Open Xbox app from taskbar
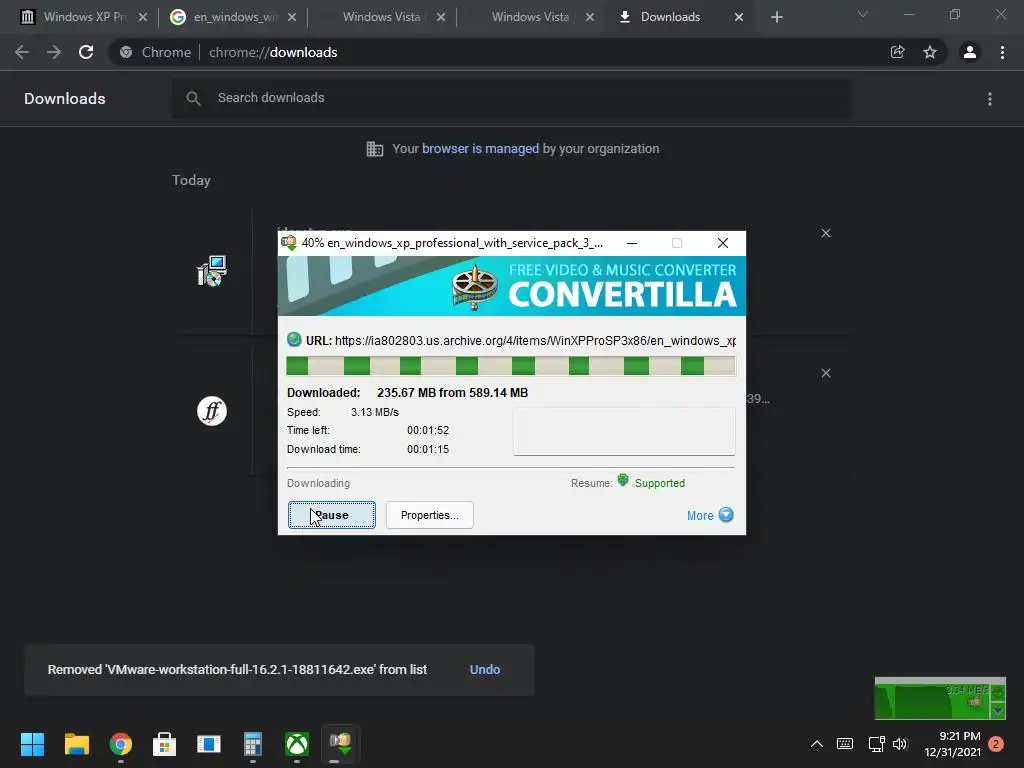This screenshot has height=768, width=1024. [x=297, y=744]
